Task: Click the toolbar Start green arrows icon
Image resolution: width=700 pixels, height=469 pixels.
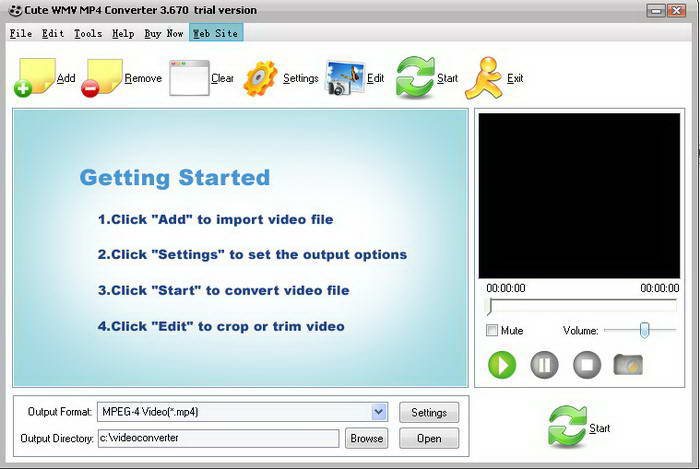Action: tap(415, 77)
